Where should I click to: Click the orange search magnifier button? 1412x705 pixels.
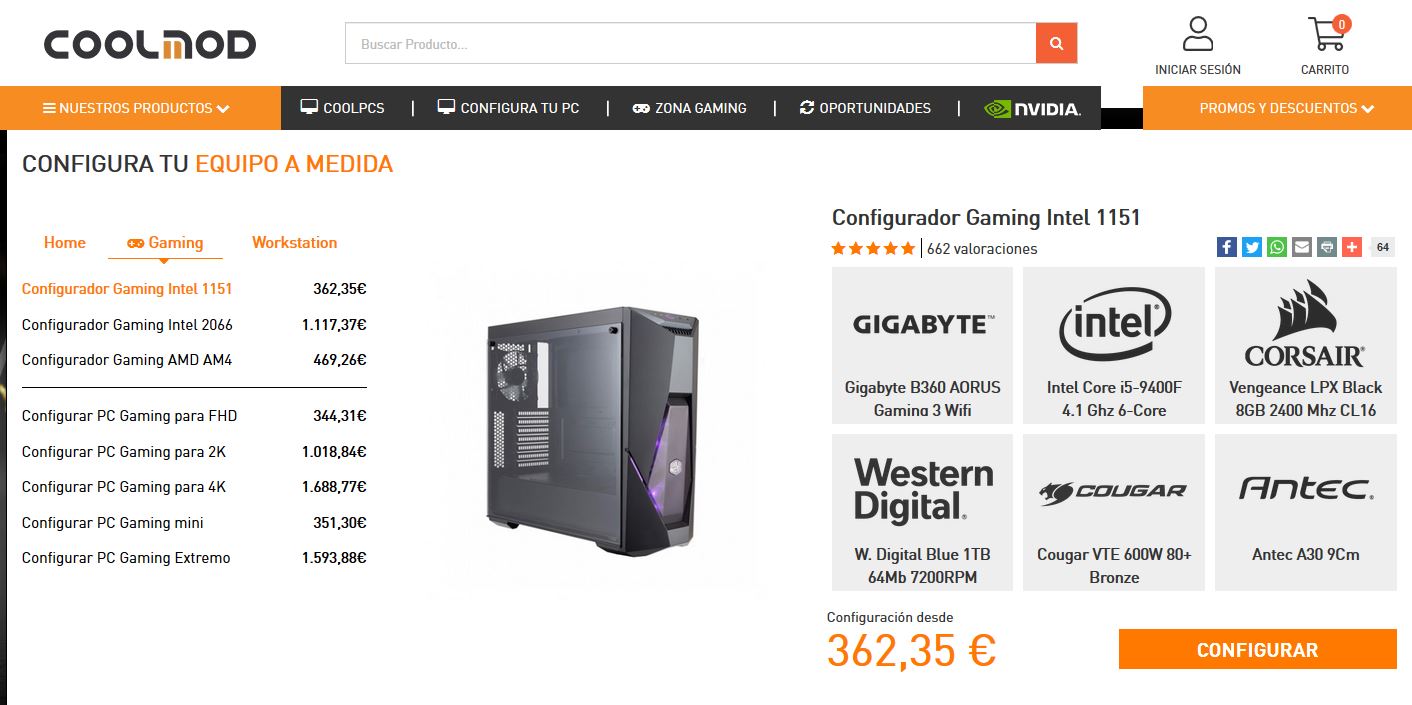pos(1056,43)
